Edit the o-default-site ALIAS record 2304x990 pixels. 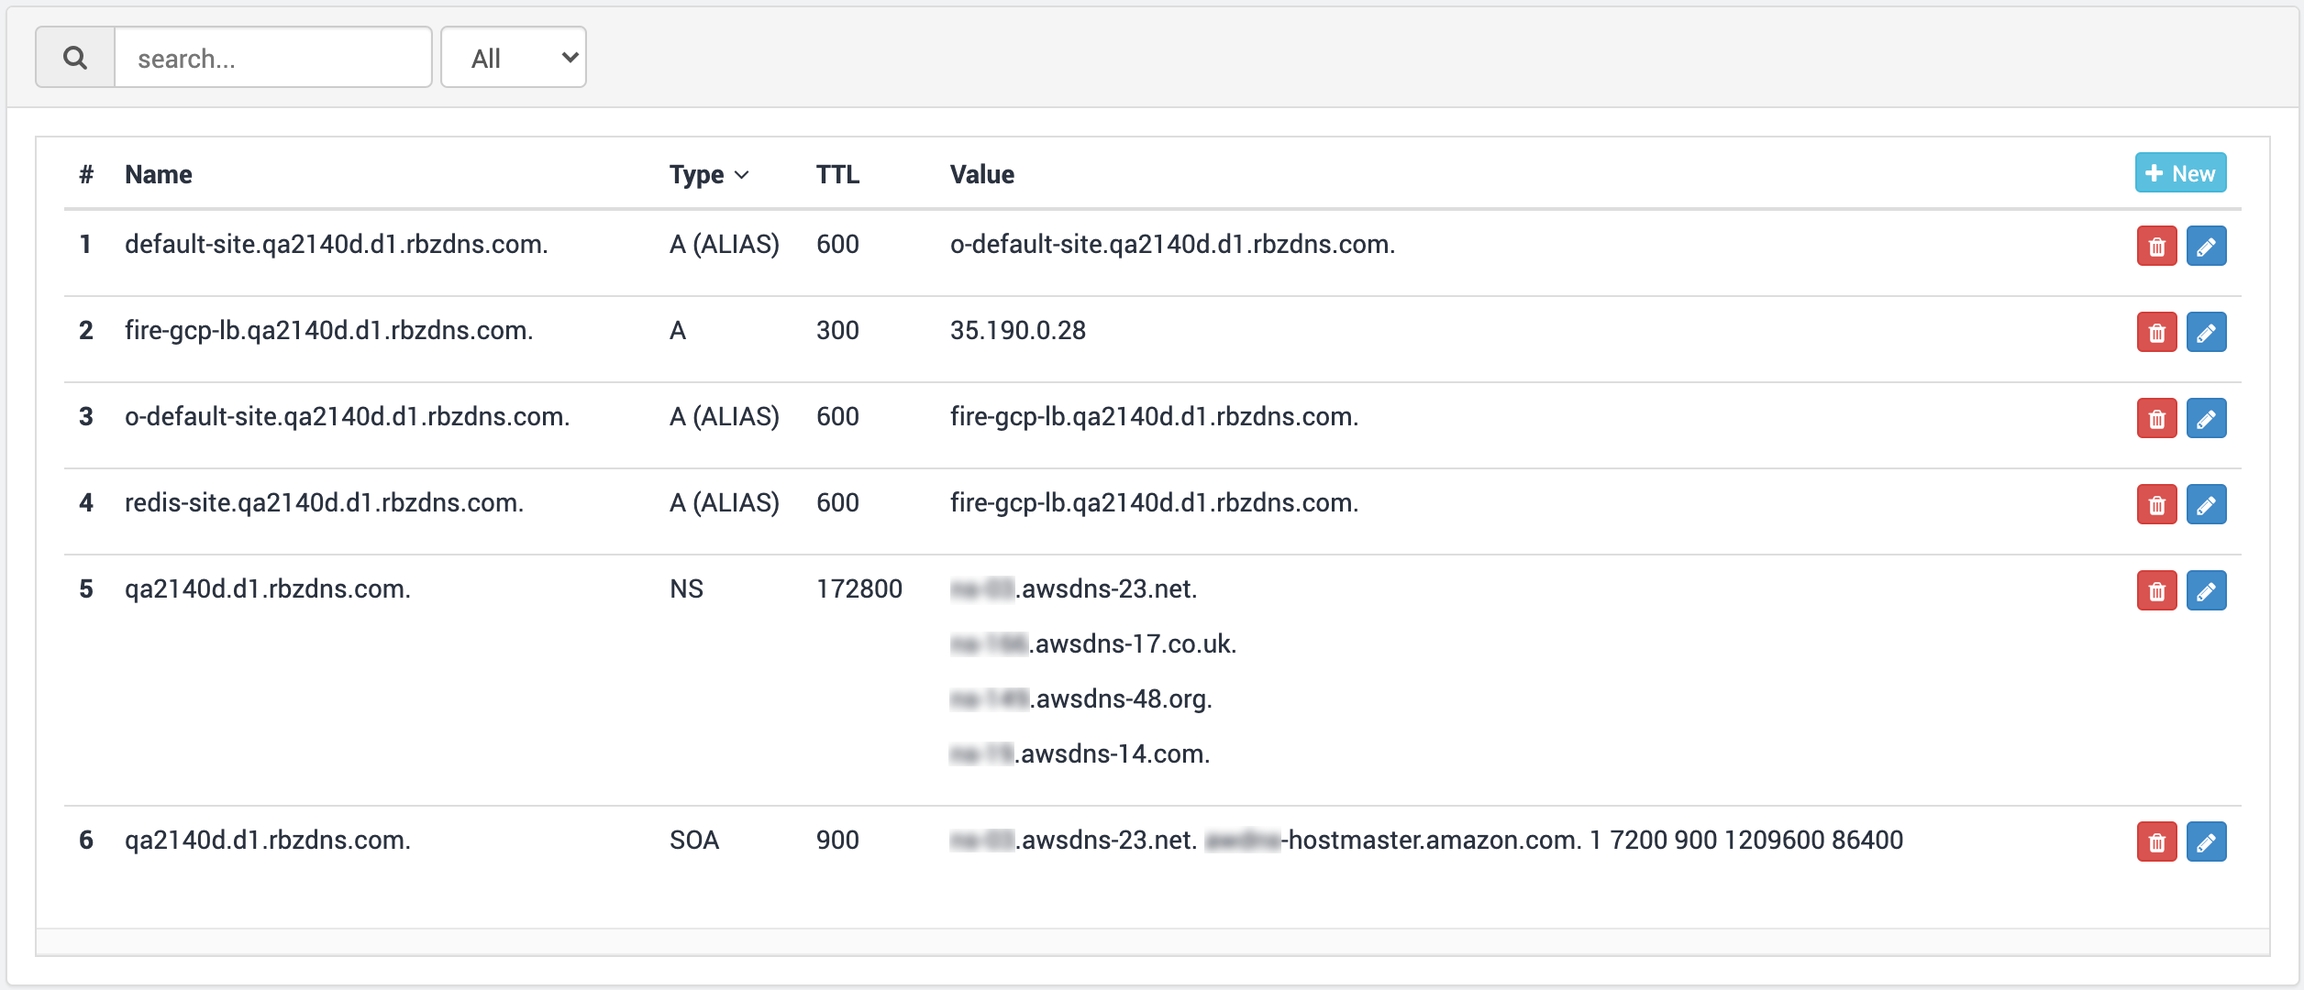click(2205, 418)
